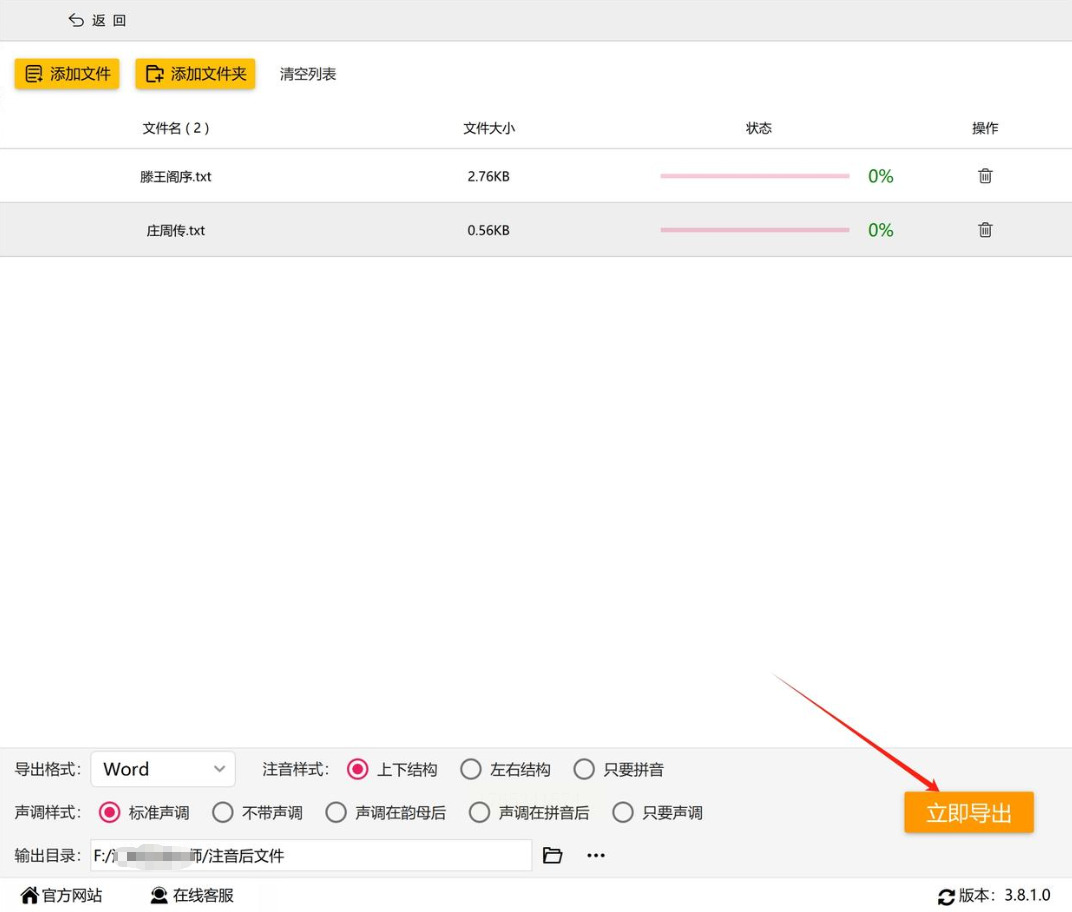Click the 添加文件夹 button
Image resolution: width=1072 pixels, height=912 pixels.
click(x=196, y=74)
